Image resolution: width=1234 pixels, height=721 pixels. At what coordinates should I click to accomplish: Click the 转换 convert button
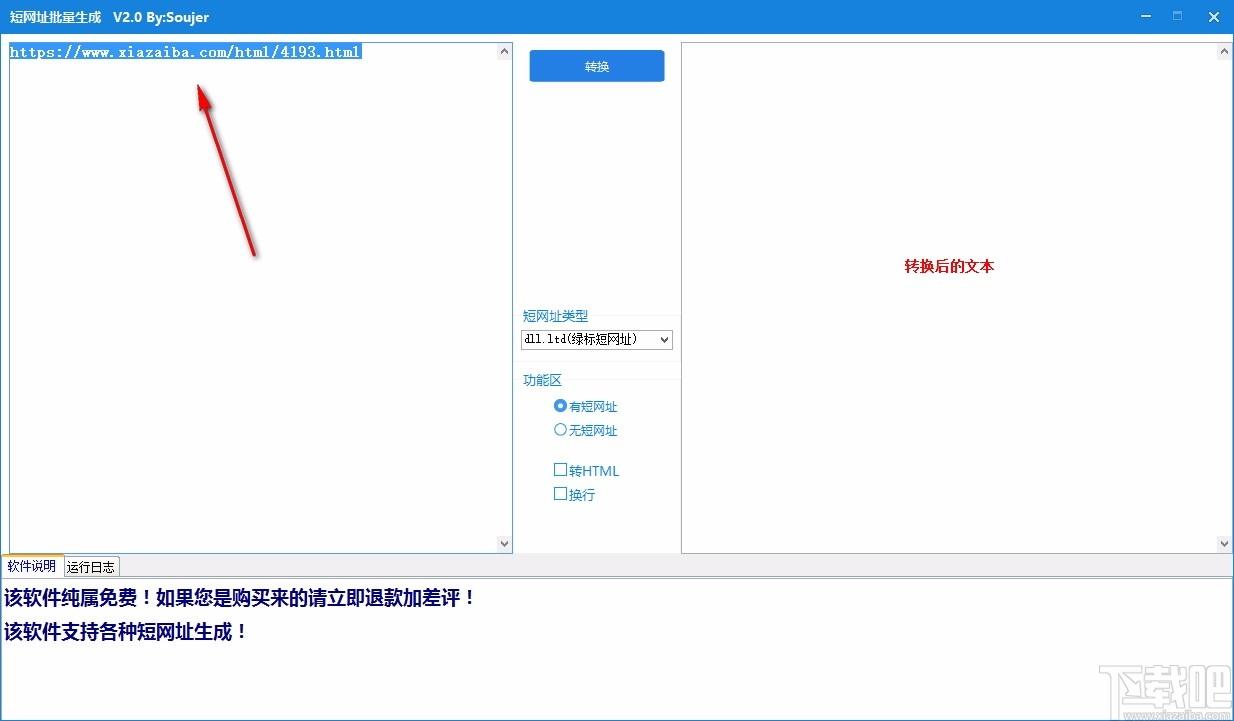click(596, 66)
